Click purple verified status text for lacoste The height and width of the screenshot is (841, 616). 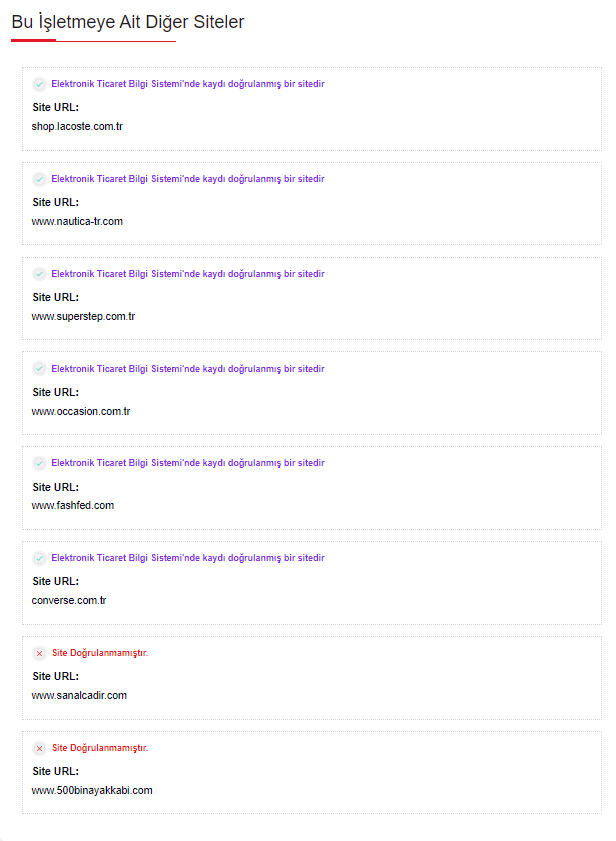(x=188, y=84)
